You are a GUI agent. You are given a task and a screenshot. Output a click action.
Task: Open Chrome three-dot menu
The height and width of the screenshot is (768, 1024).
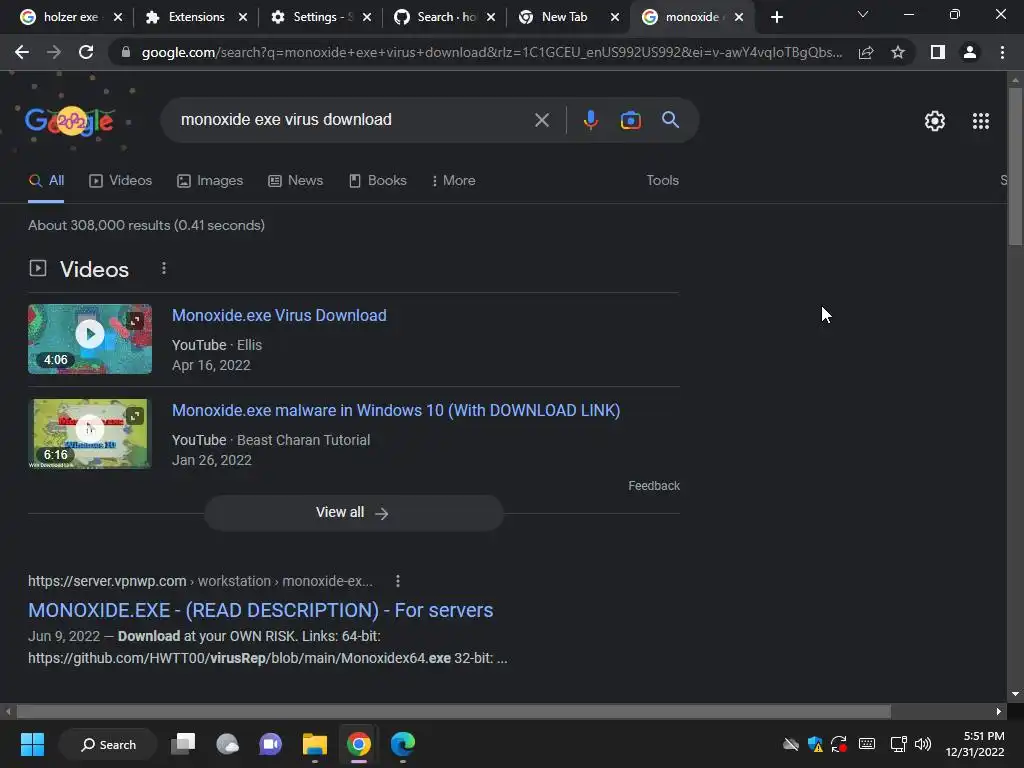coord(1002,52)
